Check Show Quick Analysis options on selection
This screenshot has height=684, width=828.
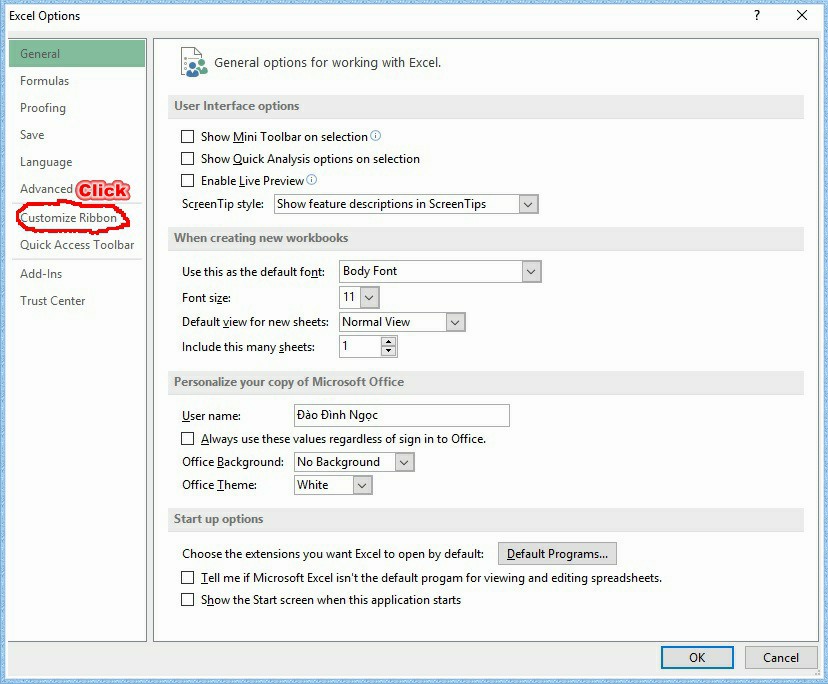187,158
